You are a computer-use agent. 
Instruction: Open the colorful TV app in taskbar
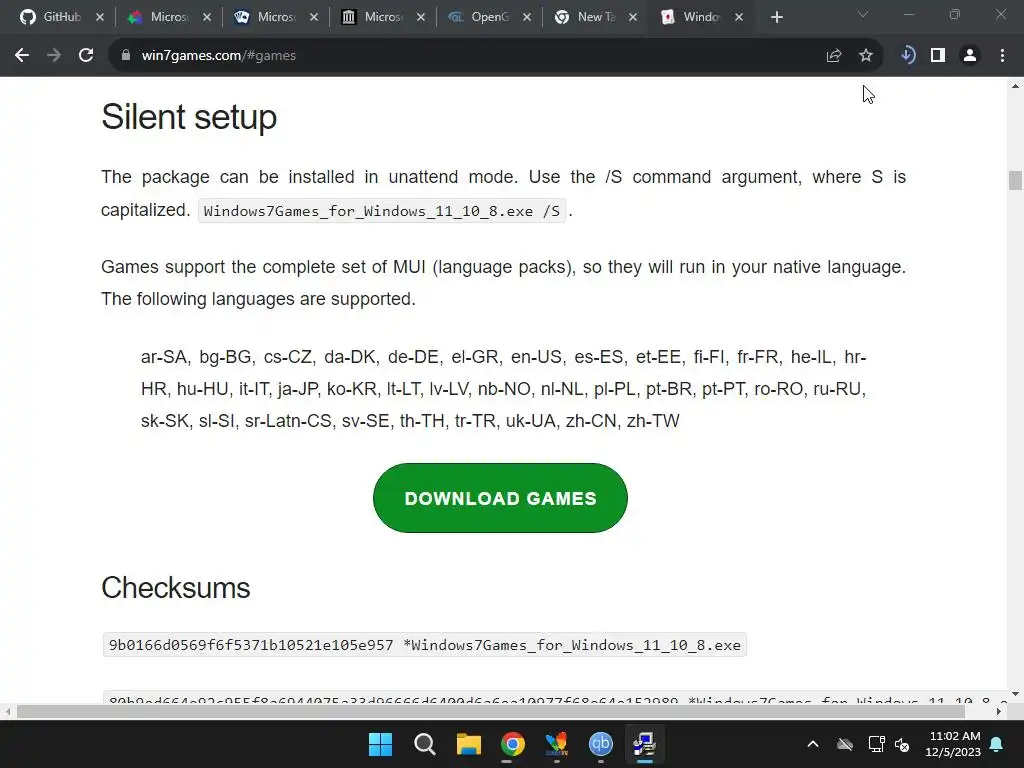556,744
